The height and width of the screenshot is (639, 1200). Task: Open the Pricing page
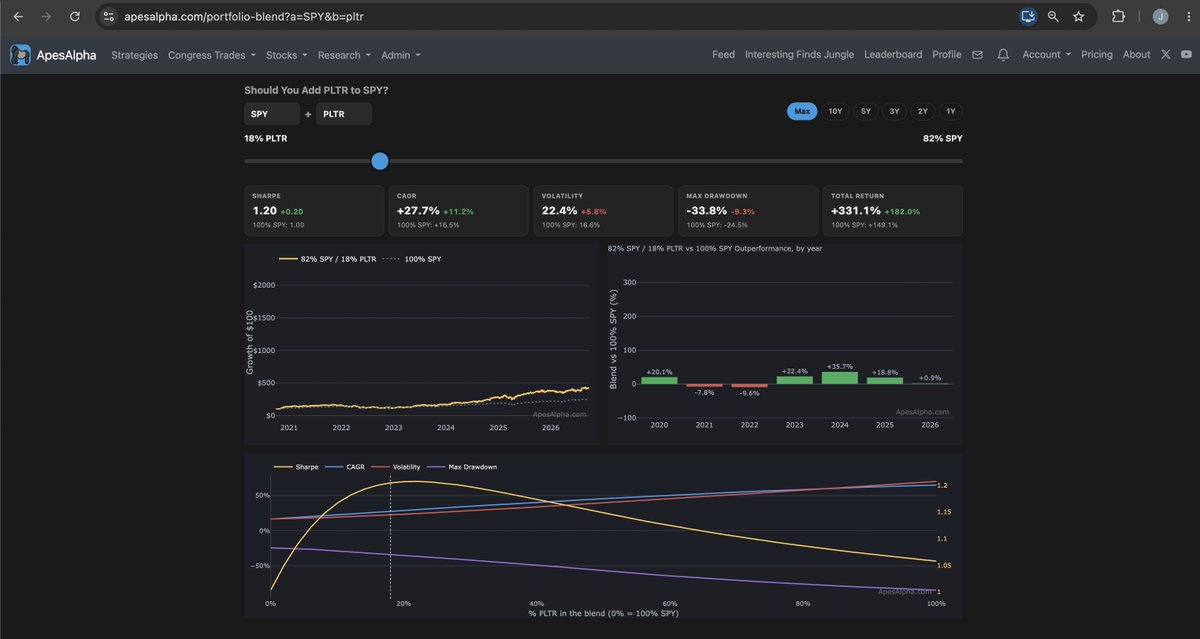click(x=1096, y=55)
